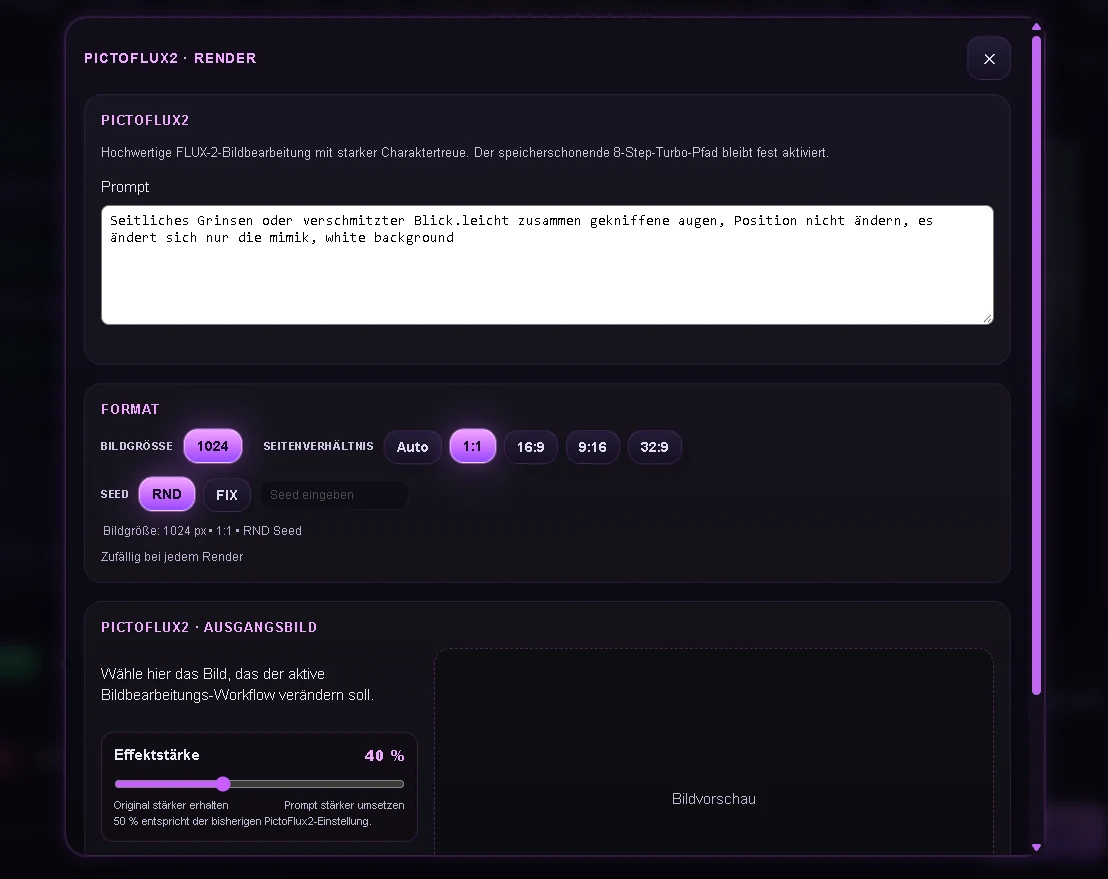Select the 1:1 aspect ratio
Image resolution: width=1108 pixels, height=879 pixels.
pos(472,447)
